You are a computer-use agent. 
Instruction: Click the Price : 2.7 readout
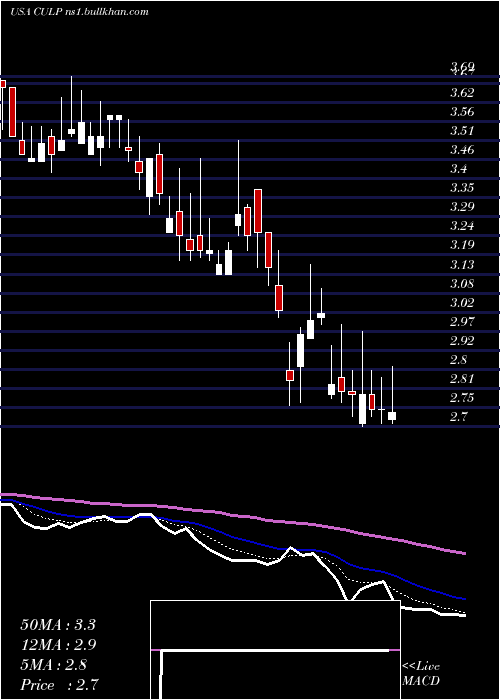(x=59, y=685)
